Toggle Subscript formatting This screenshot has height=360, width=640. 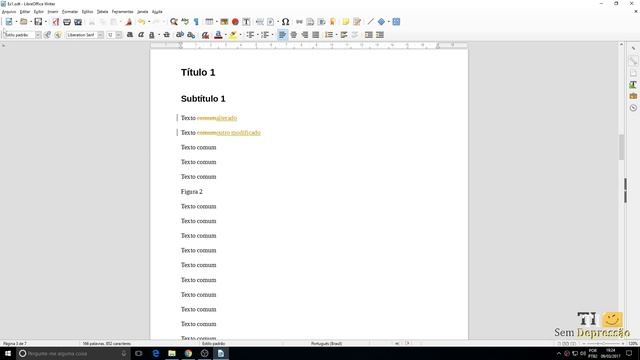tap(191, 35)
